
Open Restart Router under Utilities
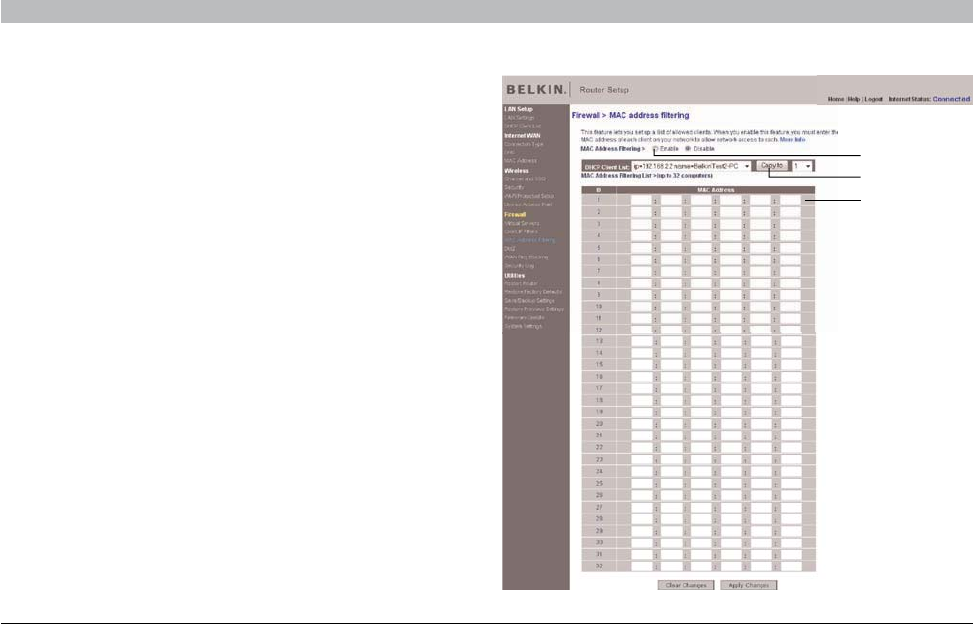click(x=521, y=283)
